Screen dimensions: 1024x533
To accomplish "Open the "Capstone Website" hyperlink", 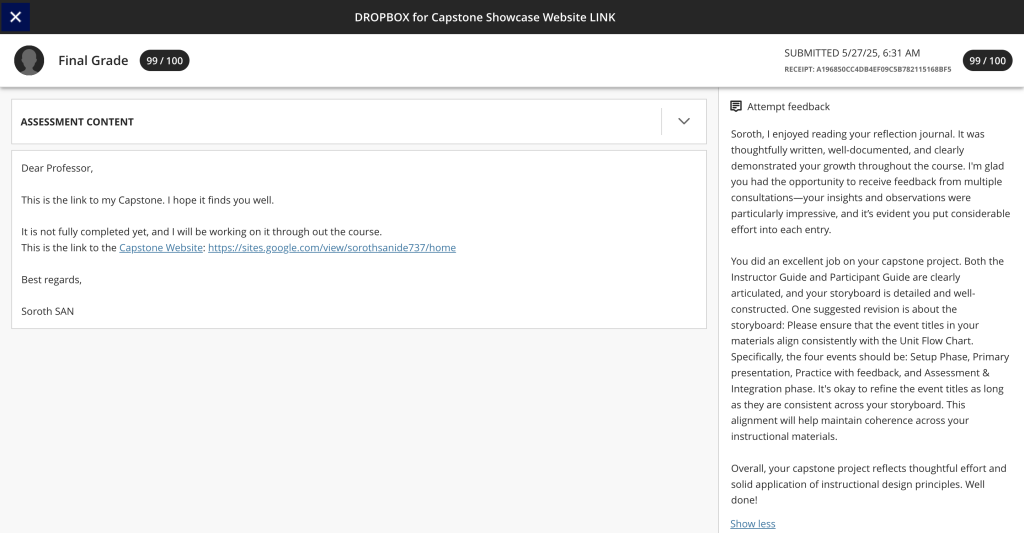I will click(x=161, y=248).
